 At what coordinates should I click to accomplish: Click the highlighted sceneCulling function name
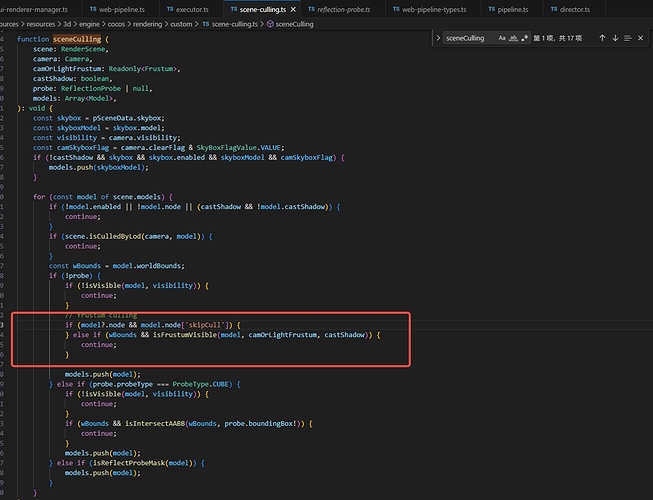77,39
